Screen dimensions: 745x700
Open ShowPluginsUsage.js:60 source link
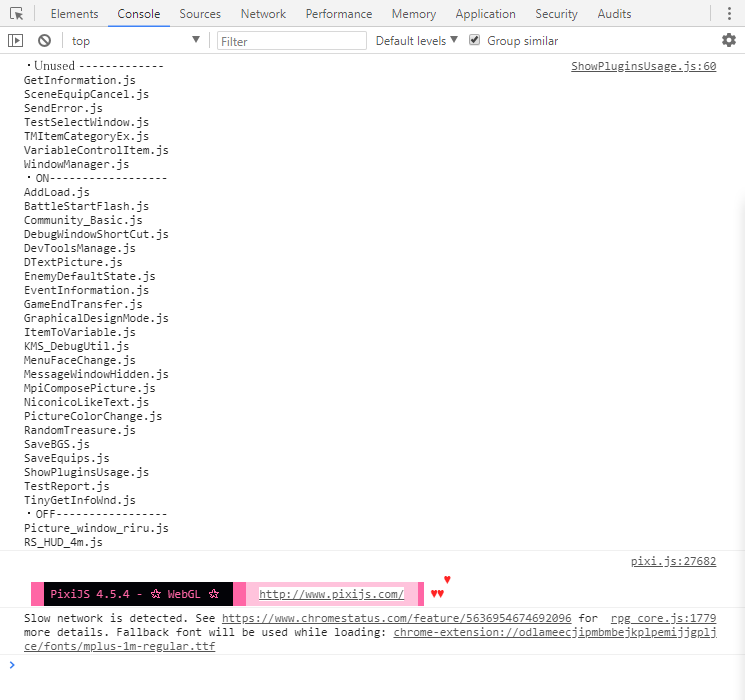click(643, 66)
